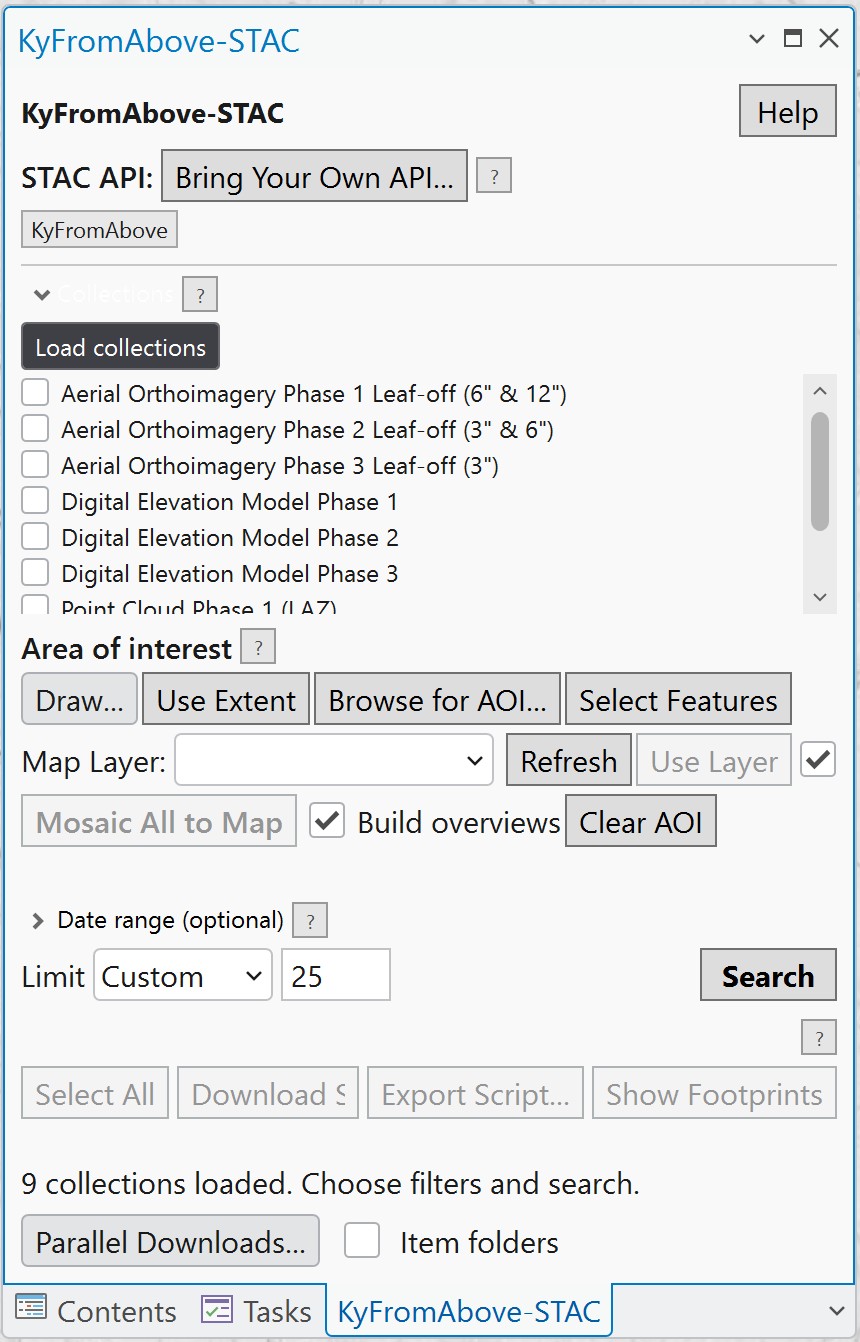The image size is (860, 1342).
Task: Click the Limit value field showing 25
Action: [x=336, y=975]
